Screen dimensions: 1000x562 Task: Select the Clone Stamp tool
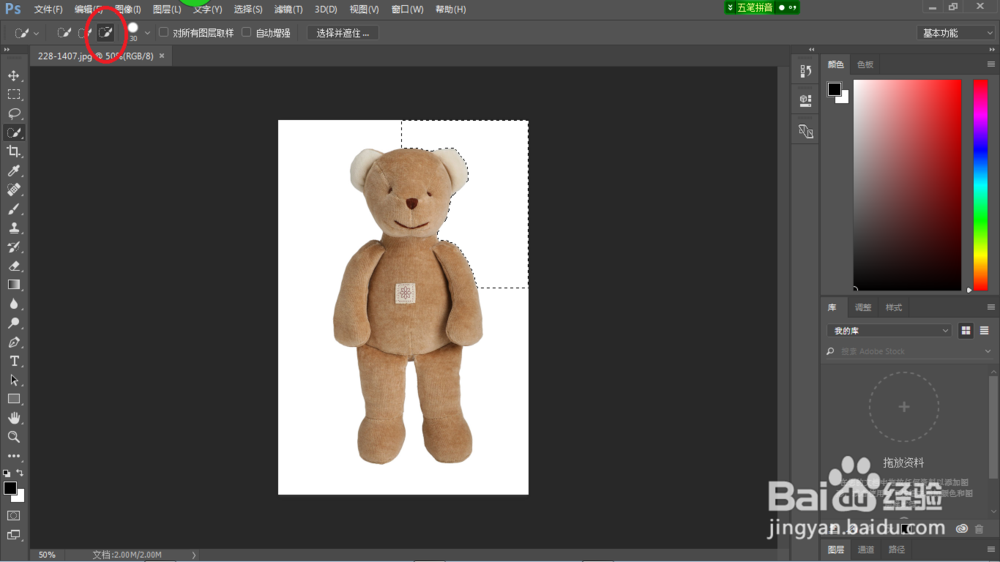coord(13,228)
